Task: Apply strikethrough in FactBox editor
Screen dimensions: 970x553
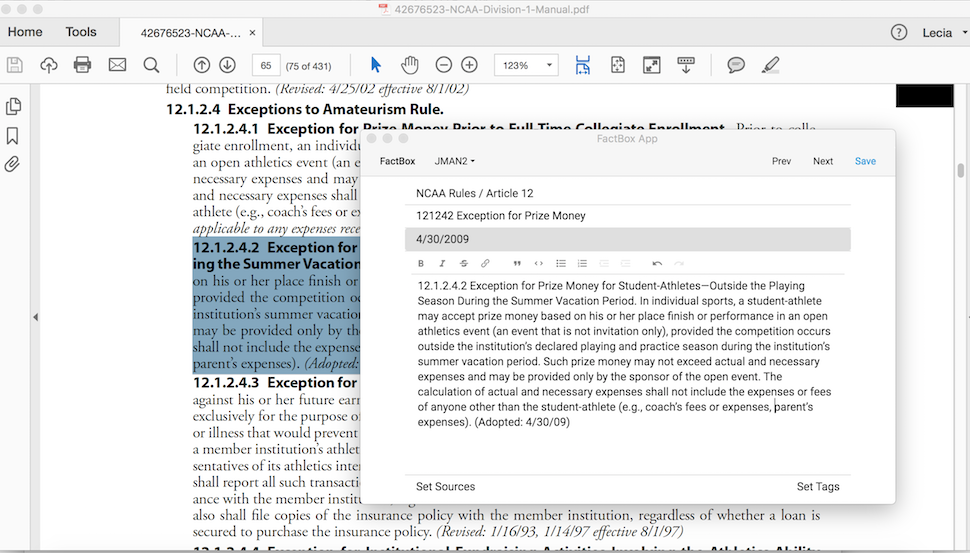Action: tap(463, 264)
